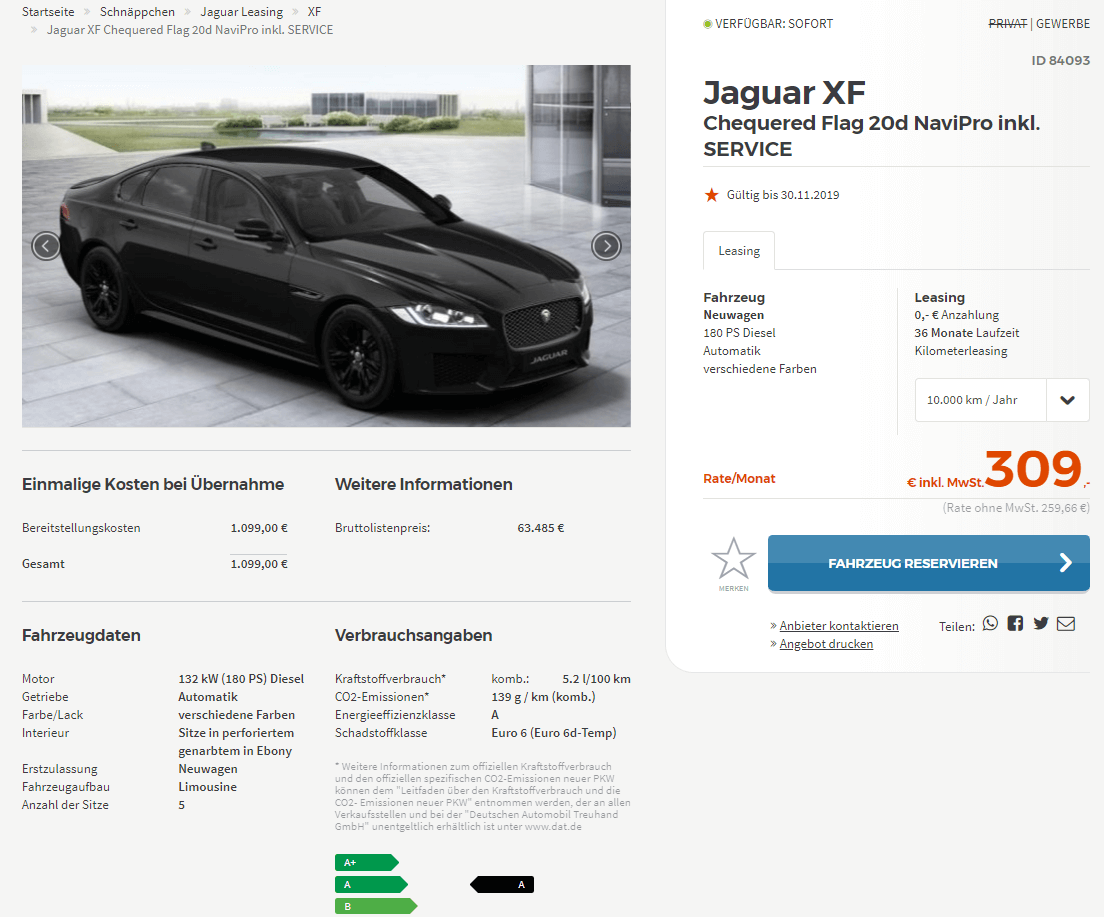Click the black Jaguar XF main photo
1104x917 pixels.
[326, 246]
